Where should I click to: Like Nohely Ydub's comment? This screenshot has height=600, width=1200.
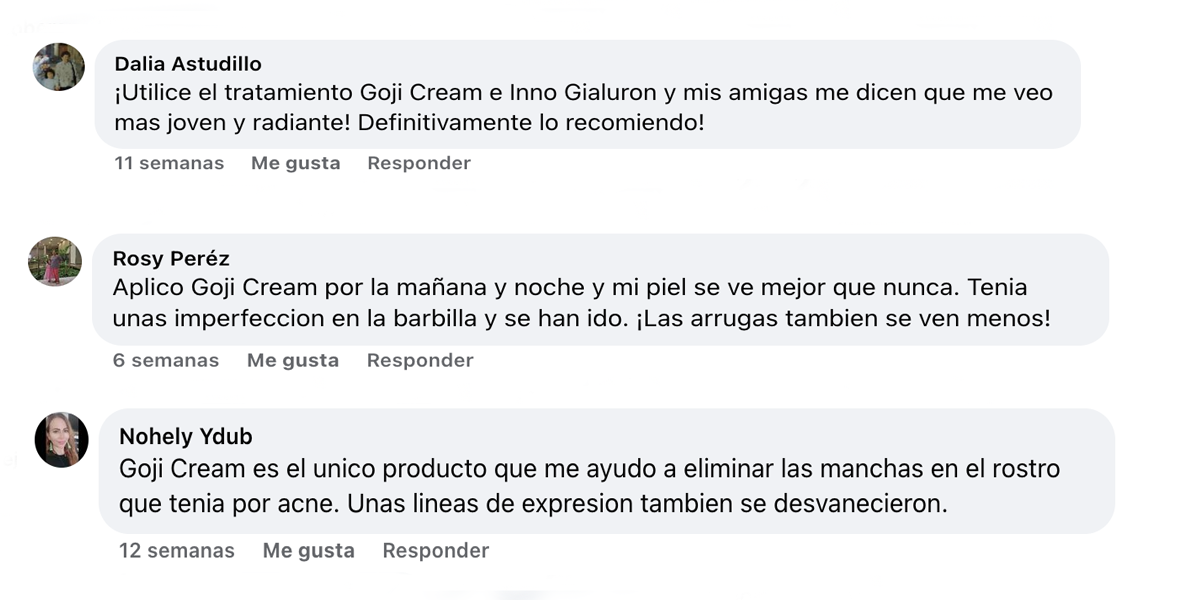tap(308, 550)
